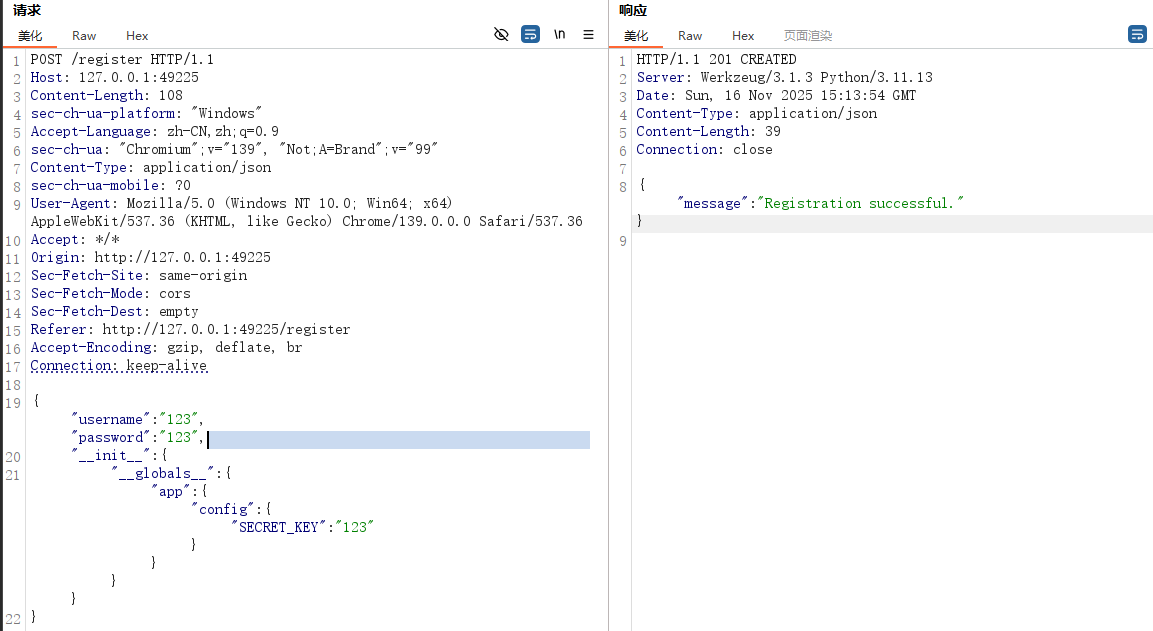Open the response 页面渲染 tab

coord(807,36)
